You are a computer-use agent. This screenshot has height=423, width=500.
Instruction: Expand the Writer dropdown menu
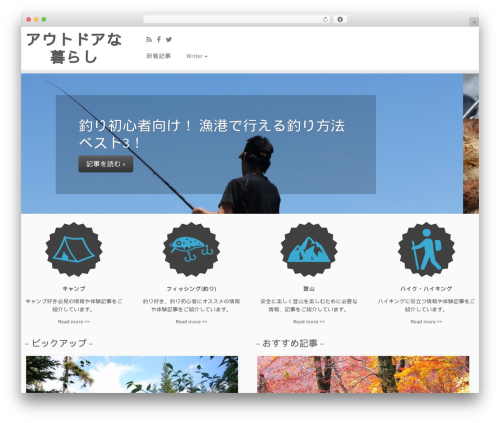(197, 56)
